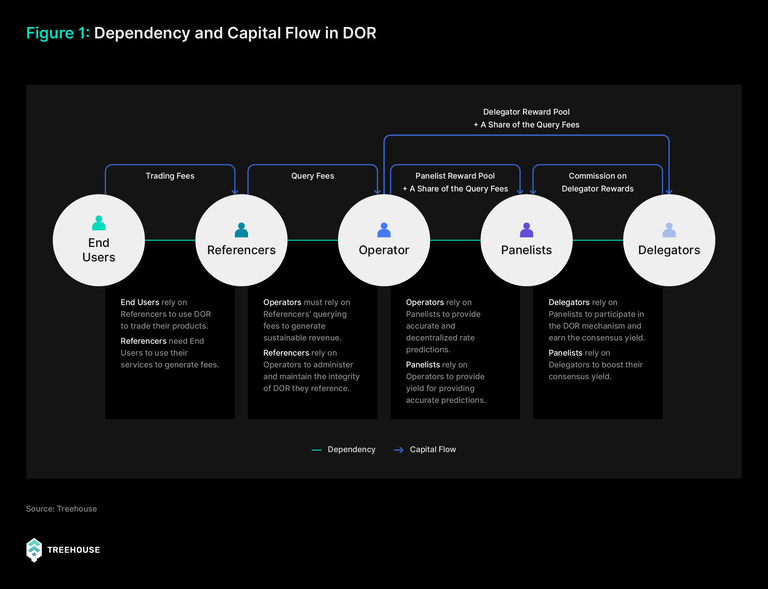Click the light-blue Delegators person icon
Image resolution: width=768 pixels, height=589 pixels.
point(669,230)
